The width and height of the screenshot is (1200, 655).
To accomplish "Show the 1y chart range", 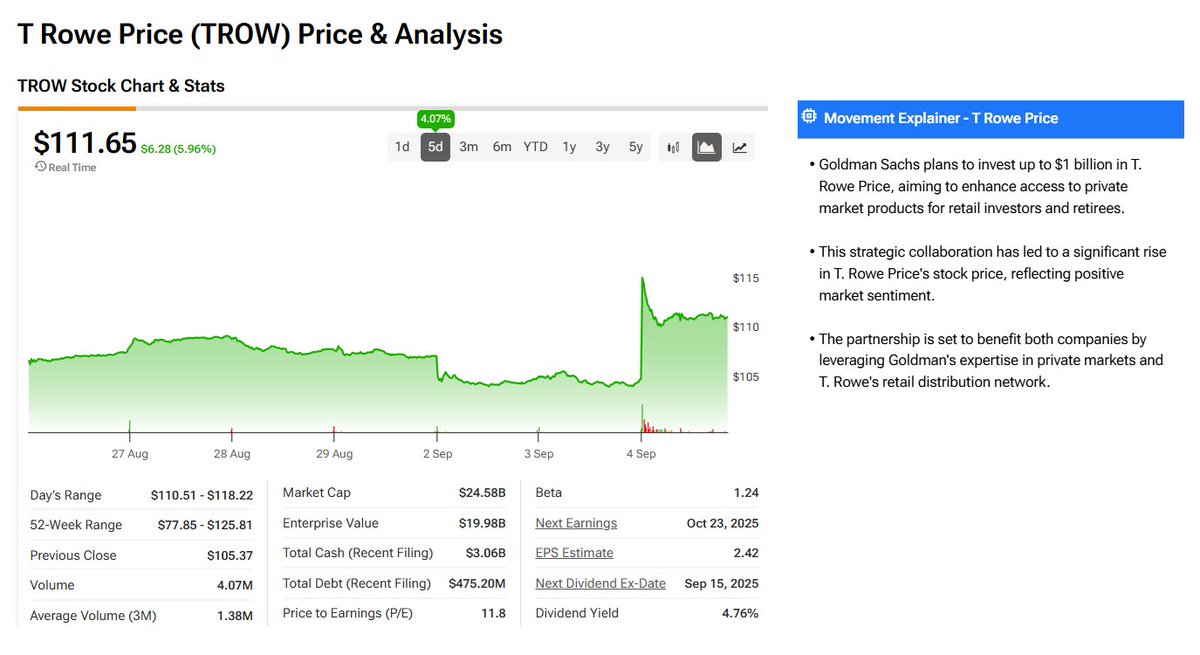I will click(x=569, y=147).
